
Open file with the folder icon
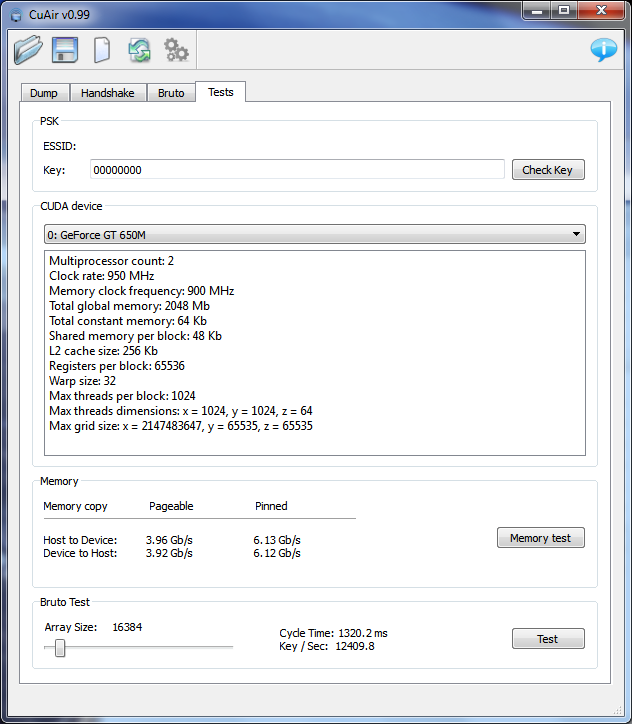[x=28, y=49]
